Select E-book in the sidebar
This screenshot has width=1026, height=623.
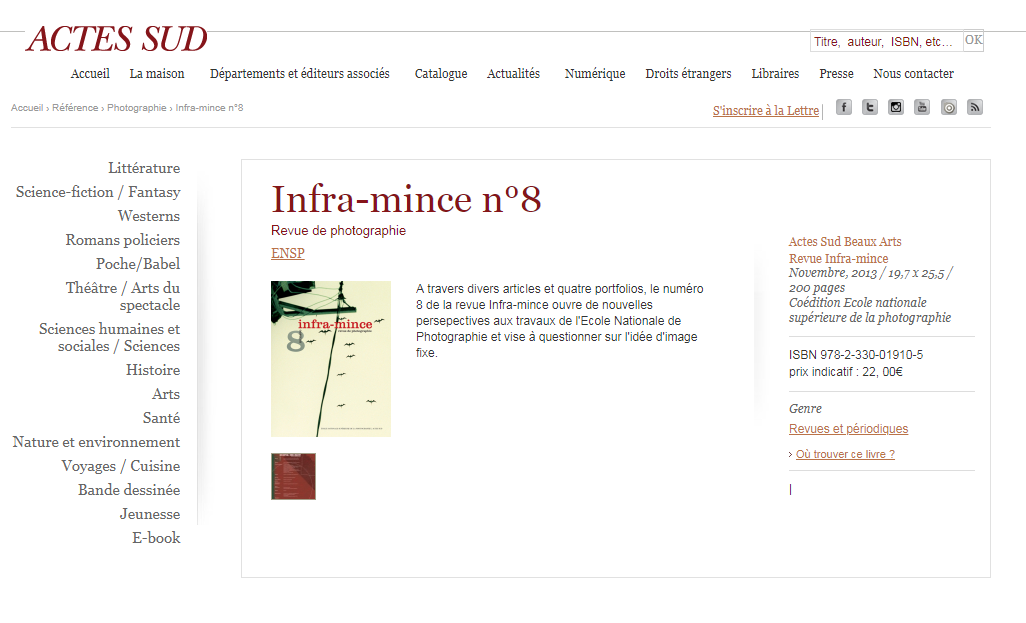click(156, 539)
